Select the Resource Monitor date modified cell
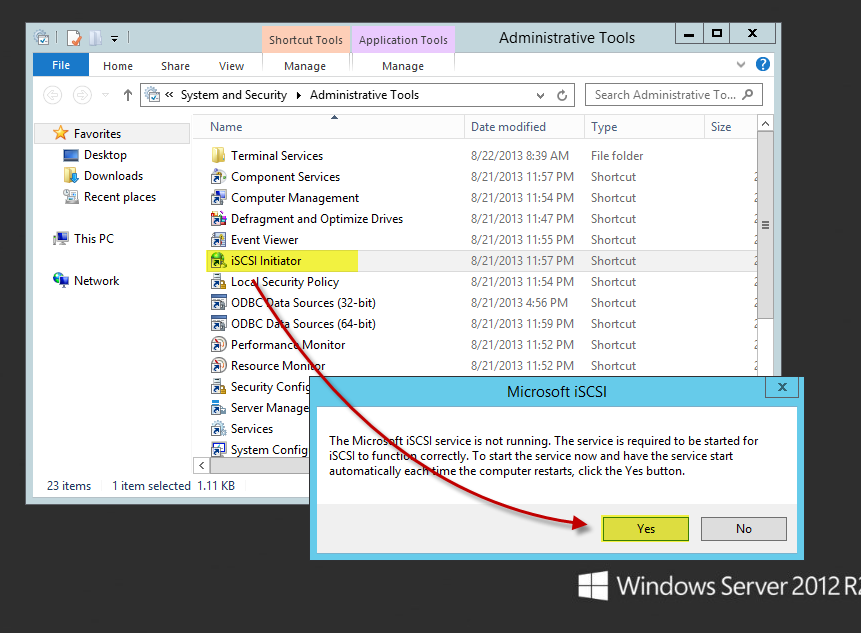 click(522, 366)
